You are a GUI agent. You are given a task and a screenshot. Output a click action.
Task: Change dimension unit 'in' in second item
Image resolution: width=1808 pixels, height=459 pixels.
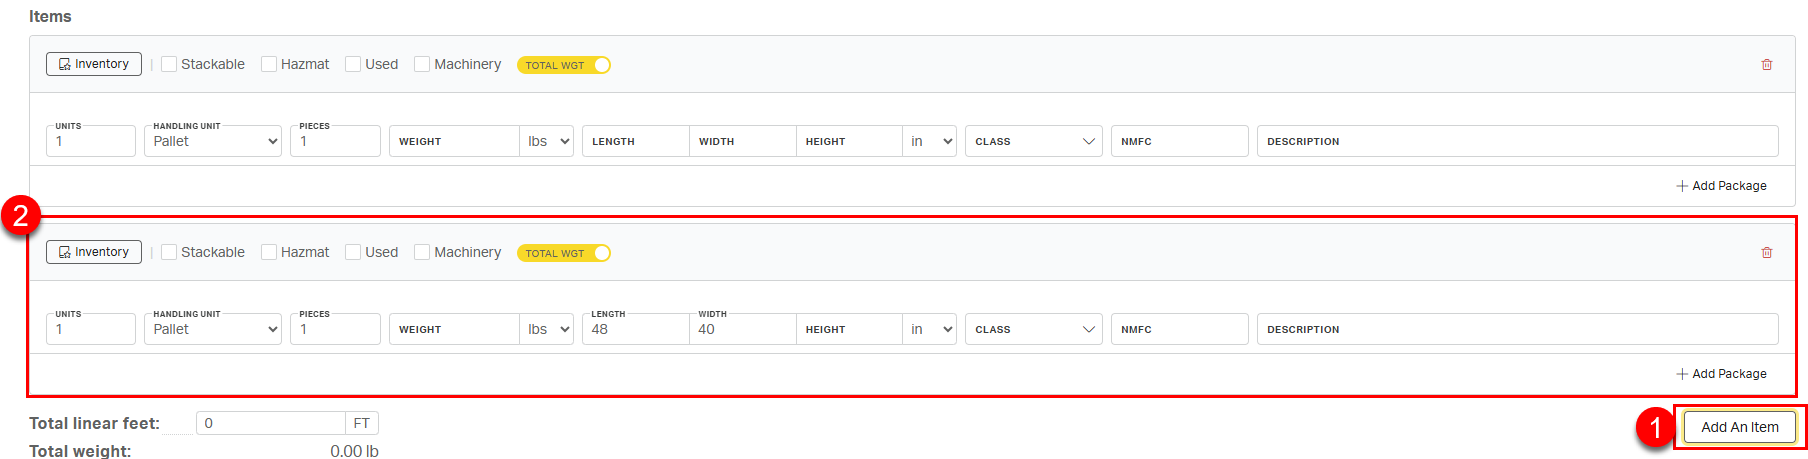tap(930, 329)
